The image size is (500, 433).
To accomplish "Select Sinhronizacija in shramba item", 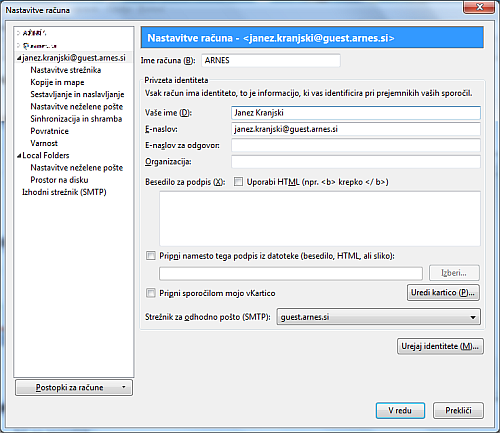I will (76, 119).
